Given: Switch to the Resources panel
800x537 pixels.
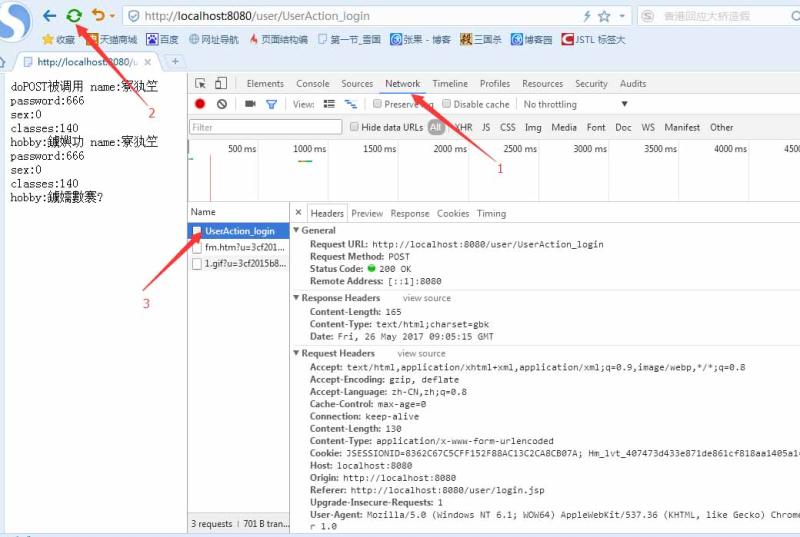Looking at the screenshot, I should point(542,84).
